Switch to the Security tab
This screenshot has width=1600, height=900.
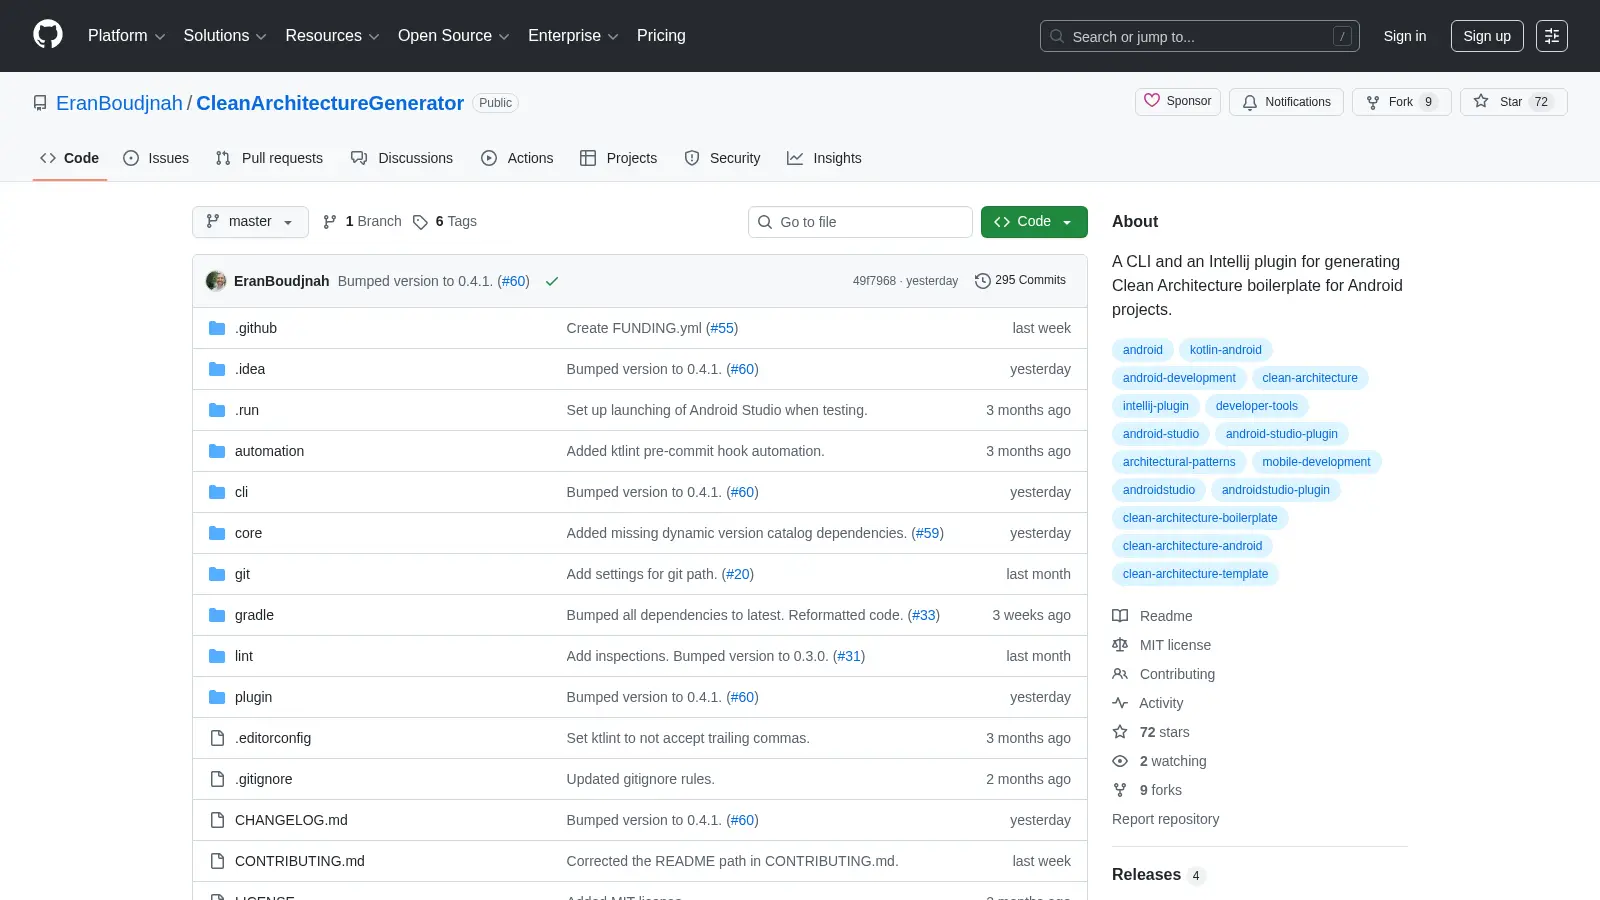(722, 158)
